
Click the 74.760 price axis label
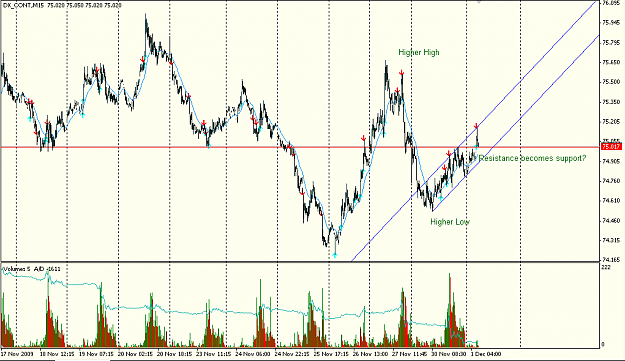point(611,181)
